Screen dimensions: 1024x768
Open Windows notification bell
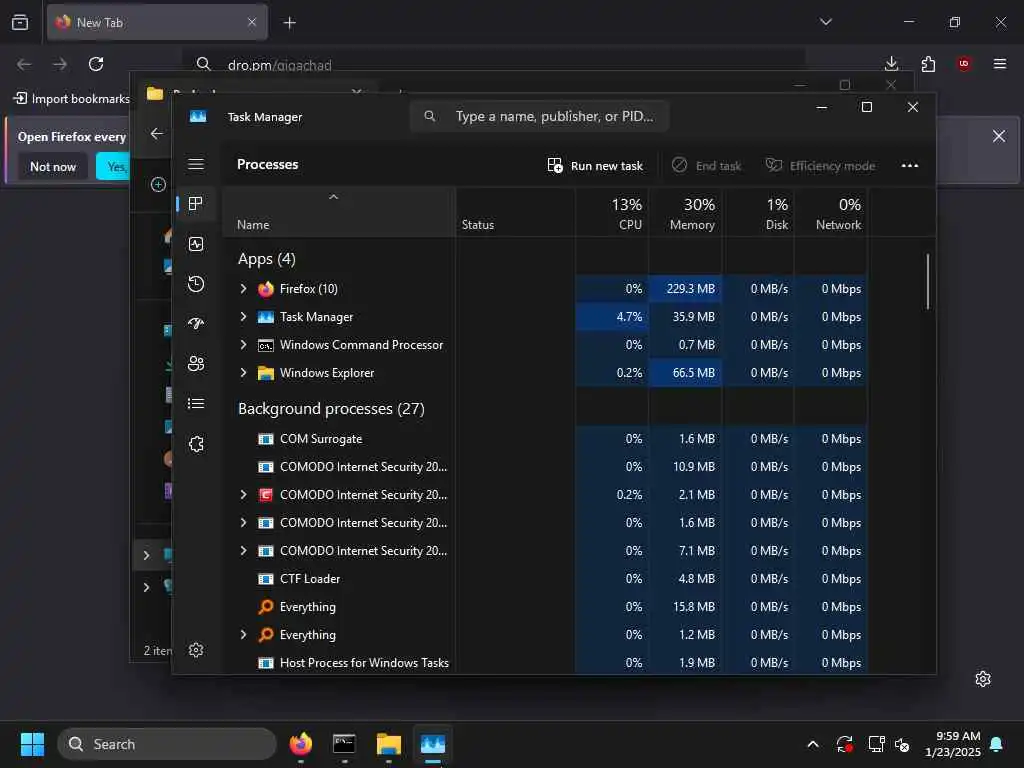pyautogui.click(x=997, y=744)
